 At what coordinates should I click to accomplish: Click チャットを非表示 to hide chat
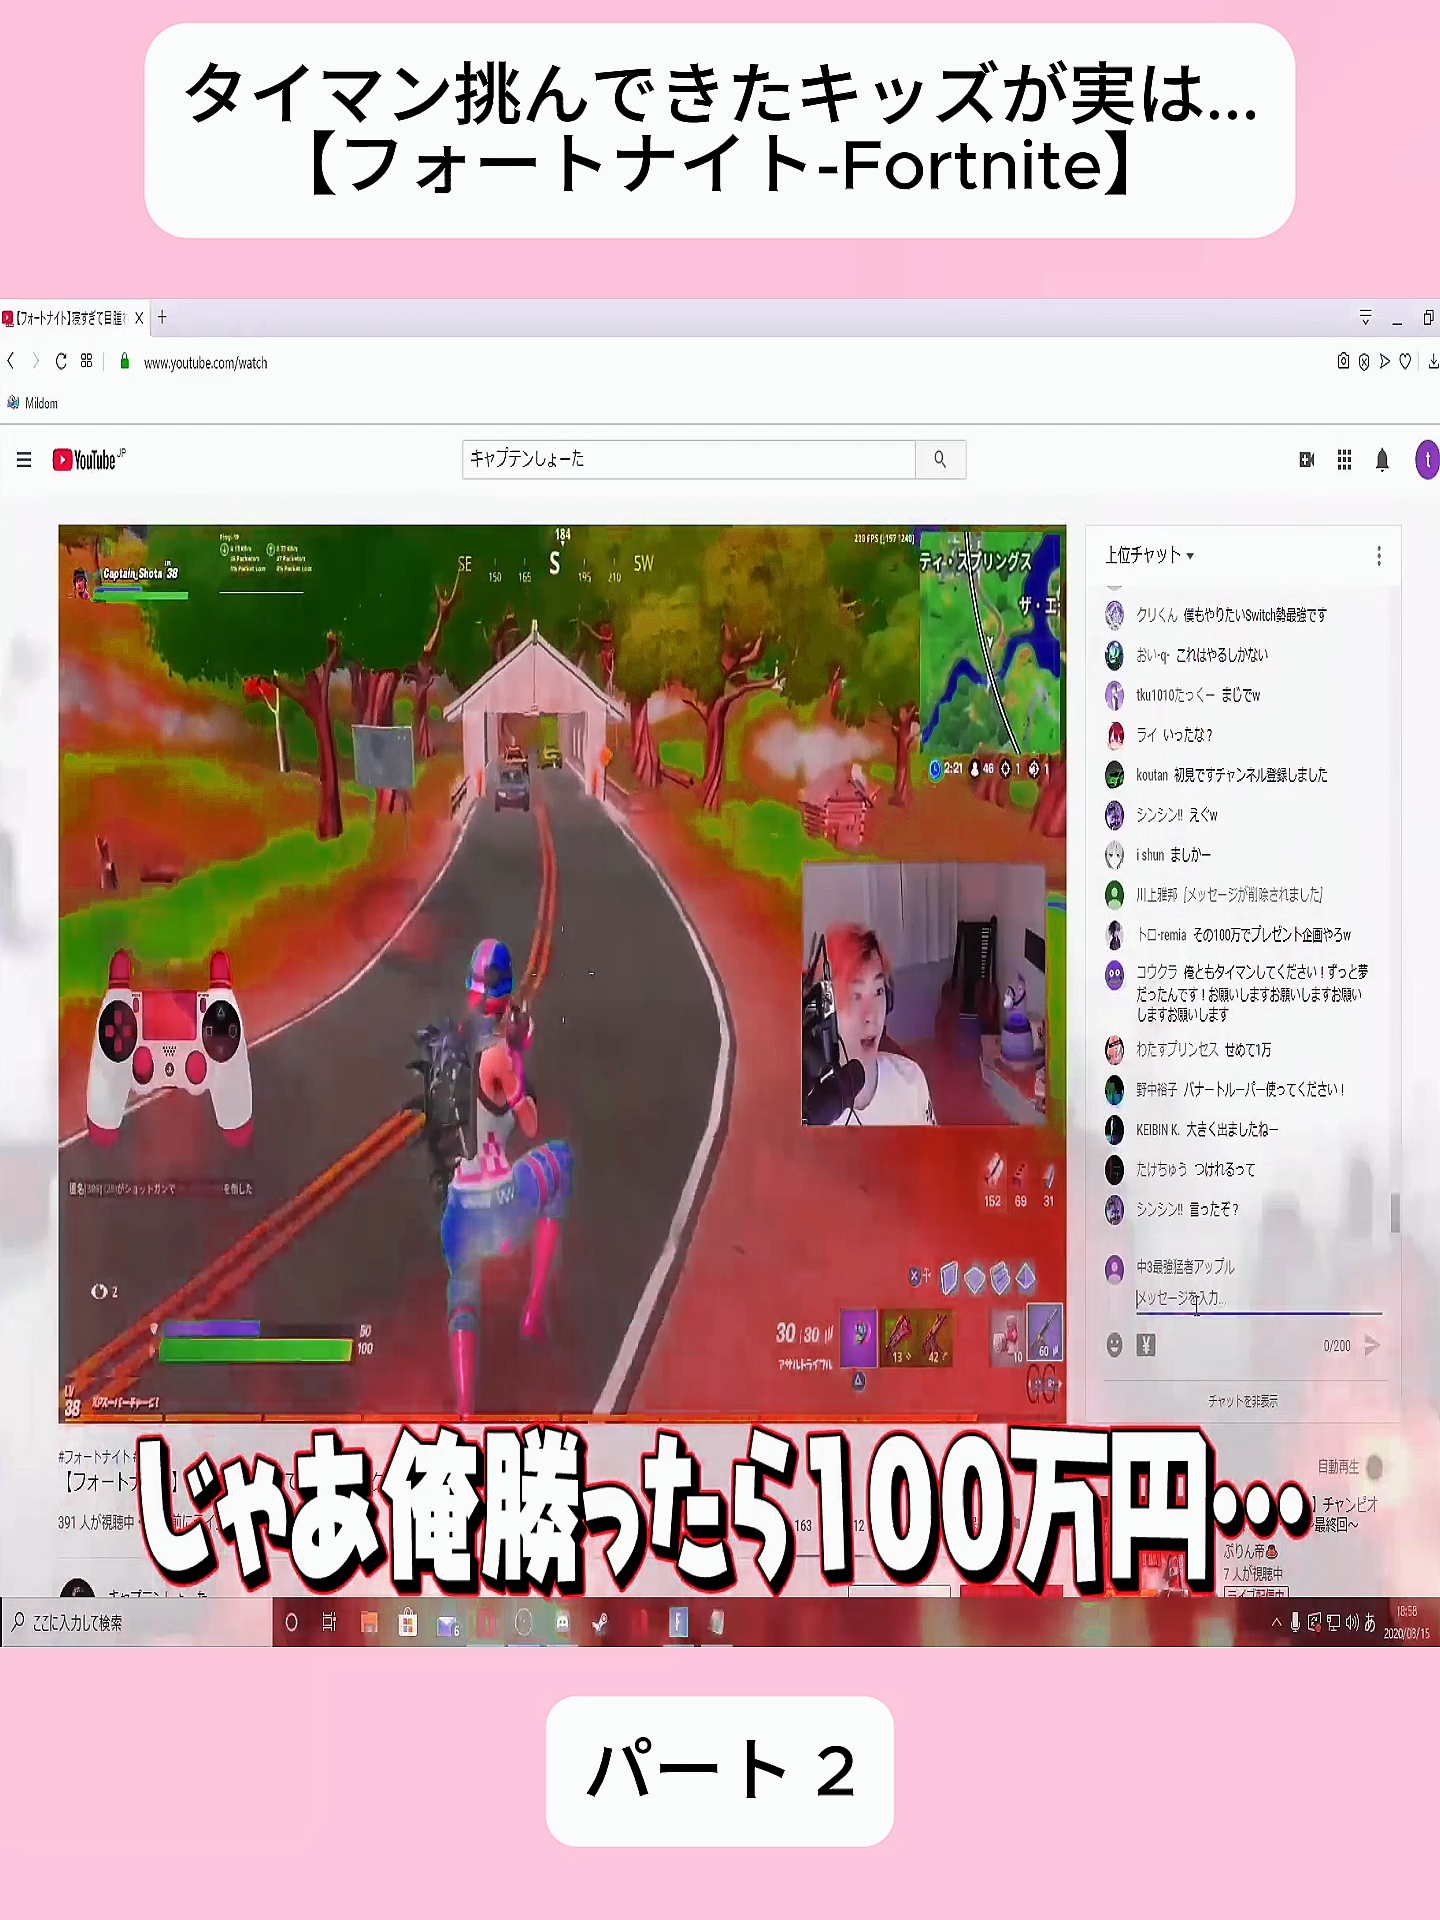click(x=1243, y=1401)
